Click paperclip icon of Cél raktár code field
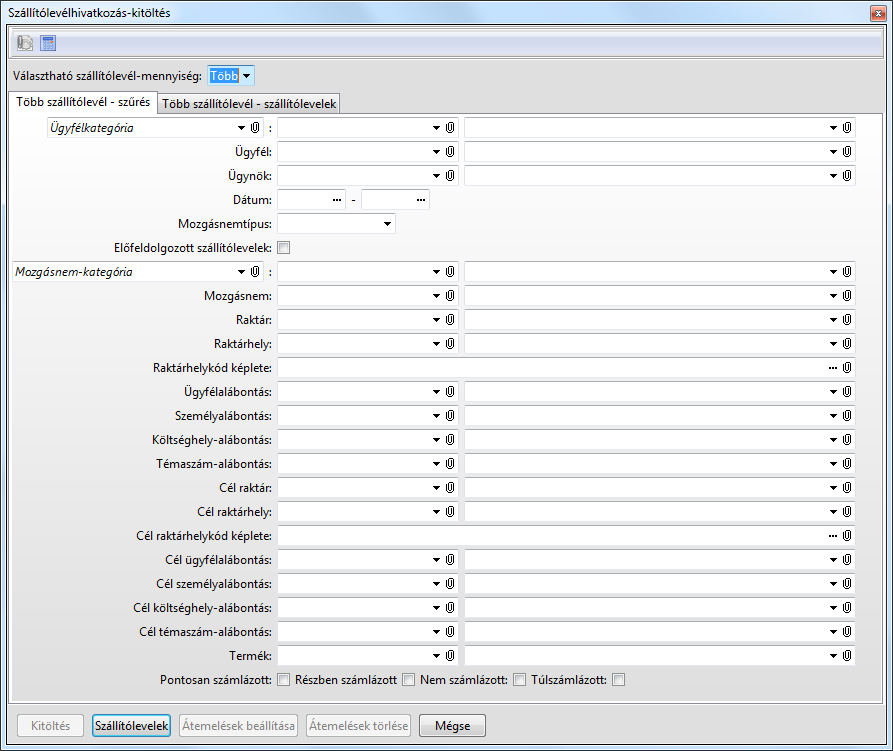893x751 pixels. pos(450,488)
